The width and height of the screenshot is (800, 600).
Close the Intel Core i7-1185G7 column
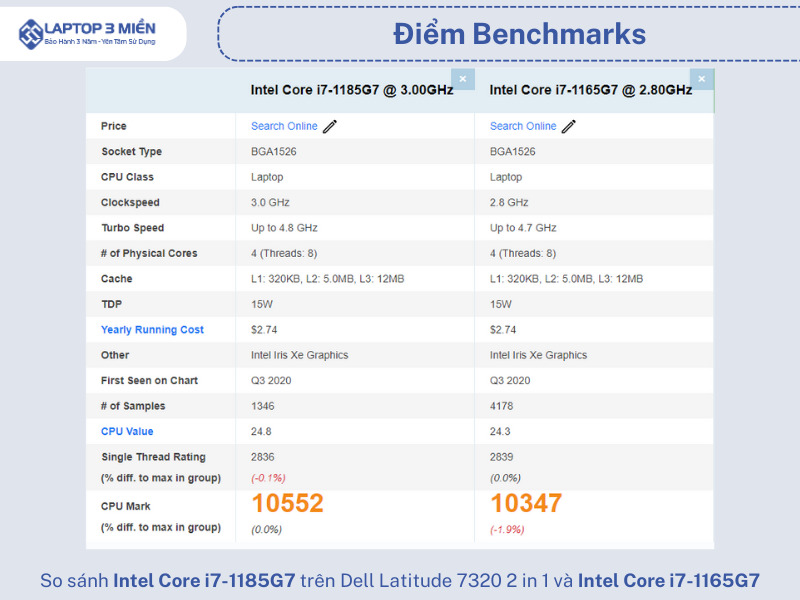point(462,79)
